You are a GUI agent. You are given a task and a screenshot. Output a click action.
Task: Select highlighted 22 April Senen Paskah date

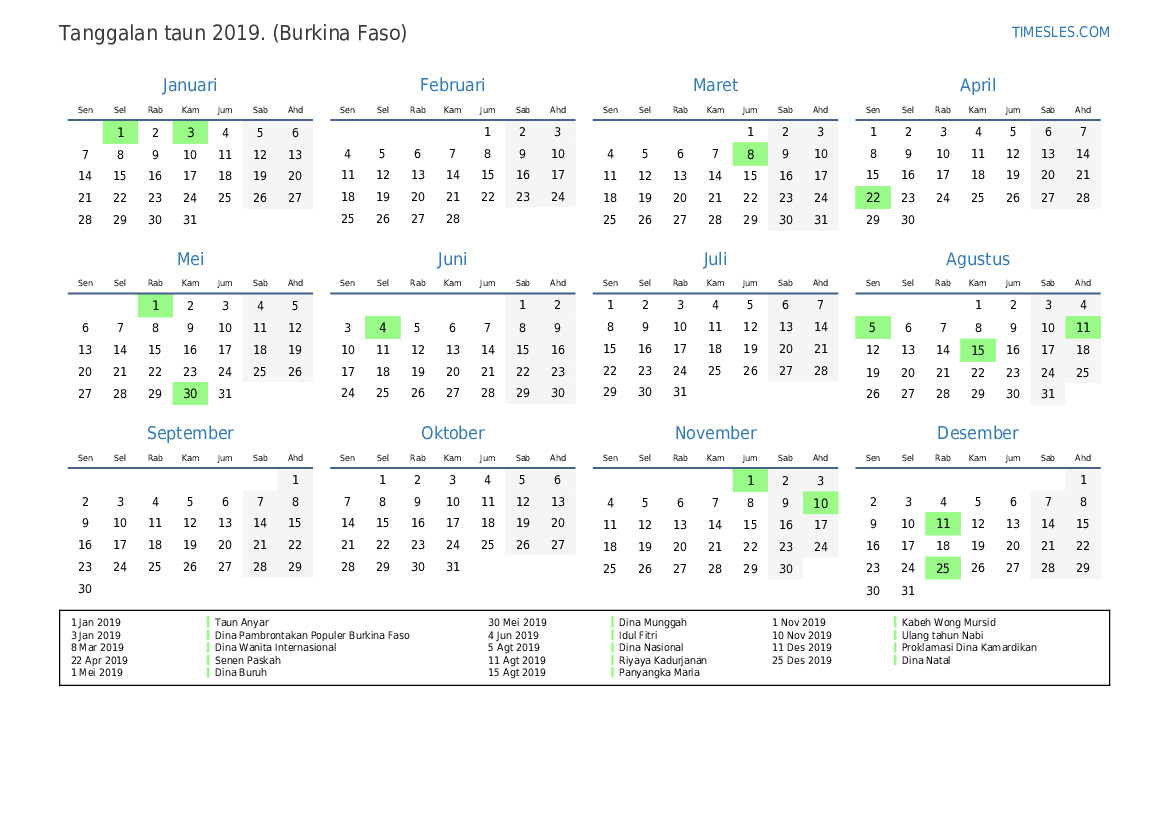pos(873,198)
